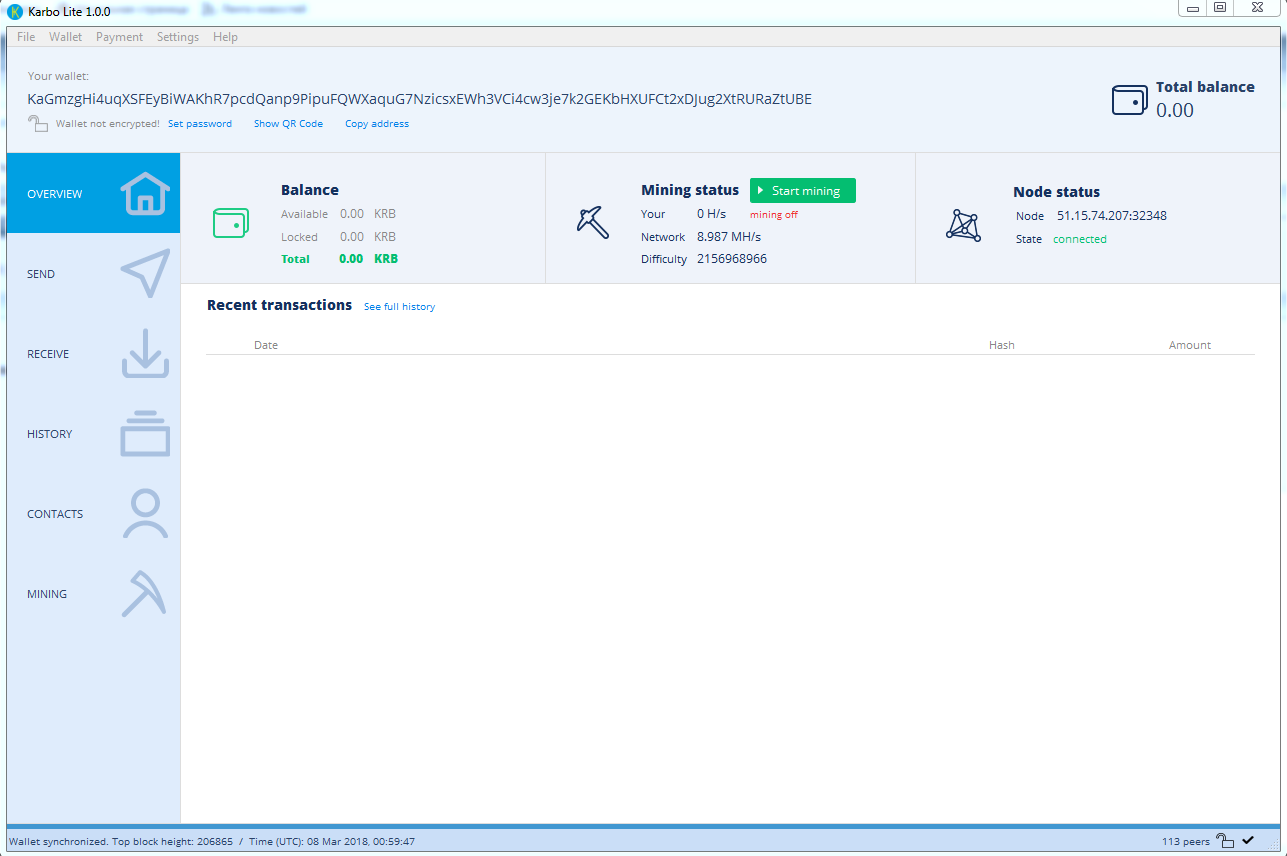Open the File menu
Image resolution: width=1287 pixels, height=856 pixels.
(x=26, y=37)
